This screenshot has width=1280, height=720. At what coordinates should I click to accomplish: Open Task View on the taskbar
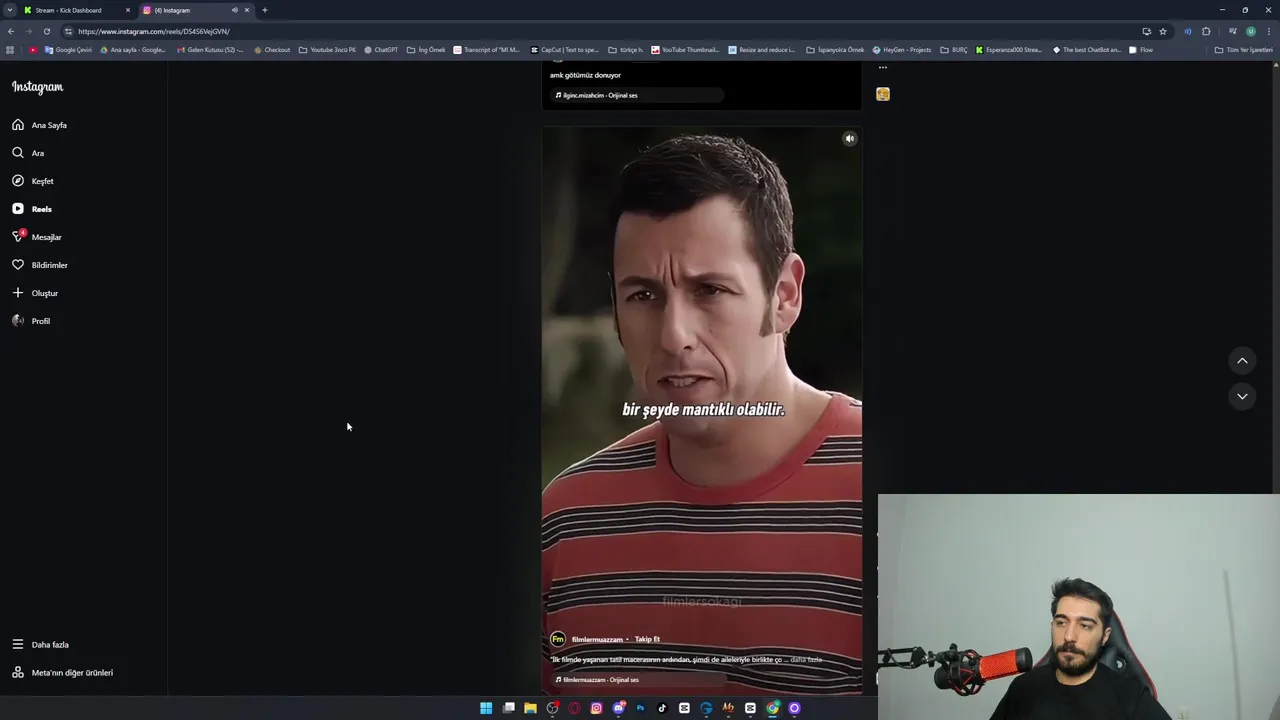click(x=508, y=708)
